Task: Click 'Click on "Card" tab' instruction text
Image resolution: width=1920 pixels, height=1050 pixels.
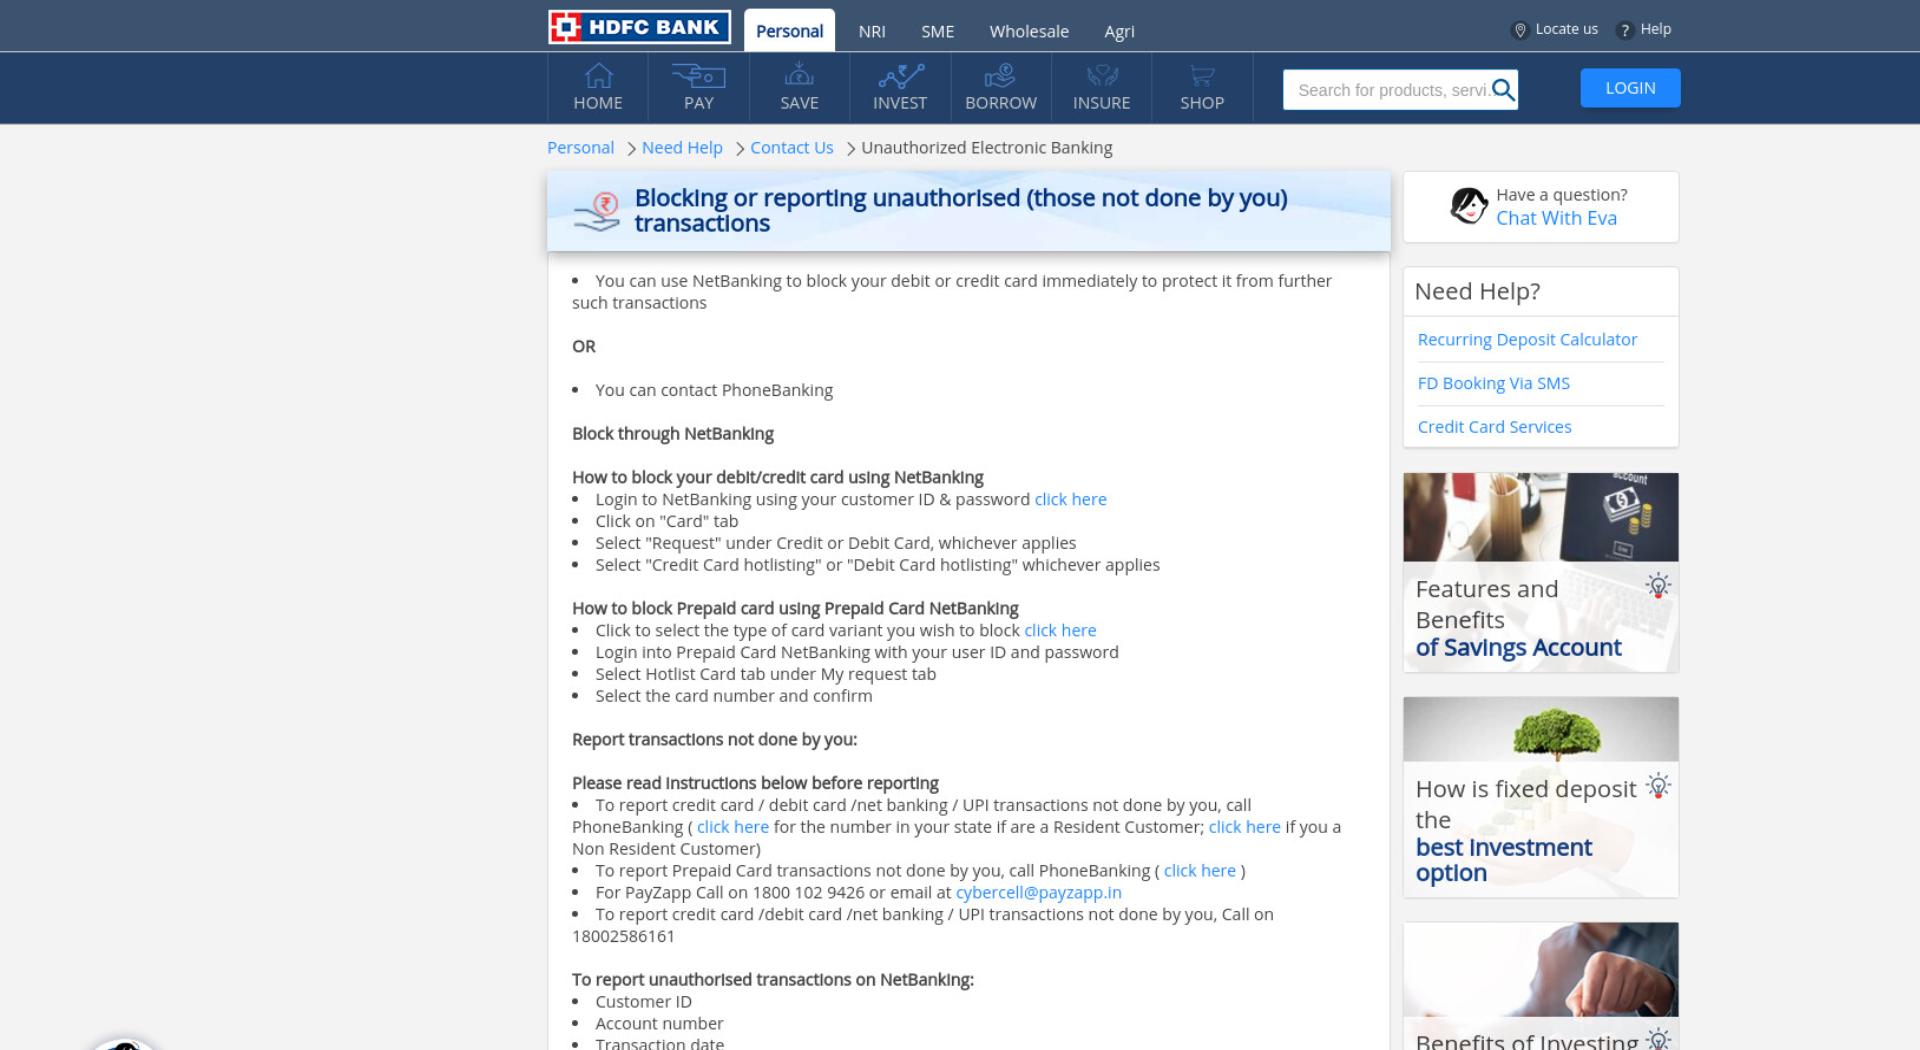Action: click(x=667, y=521)
